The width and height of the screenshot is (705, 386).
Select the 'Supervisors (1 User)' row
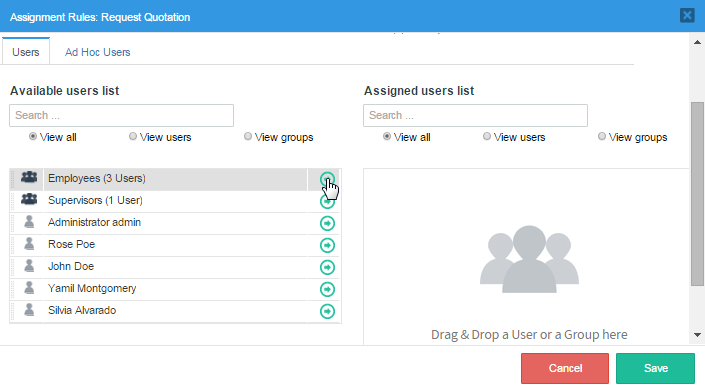[x=175, y=201]
